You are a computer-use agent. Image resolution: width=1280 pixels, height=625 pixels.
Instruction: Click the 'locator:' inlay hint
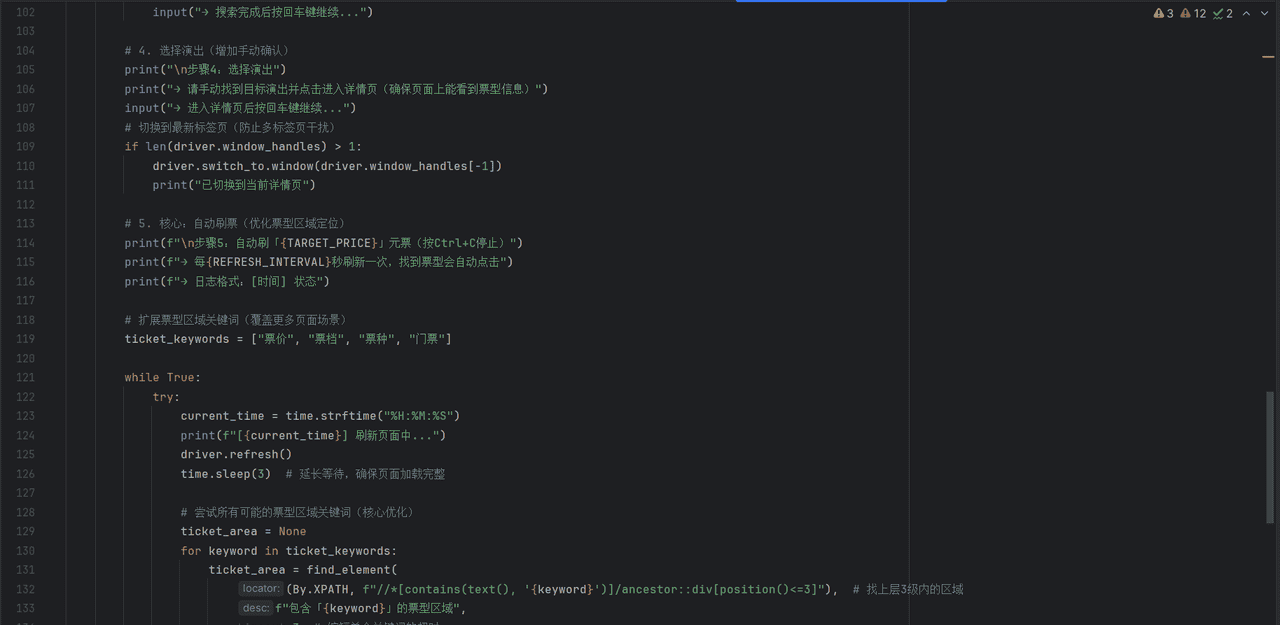click(261, 589)
